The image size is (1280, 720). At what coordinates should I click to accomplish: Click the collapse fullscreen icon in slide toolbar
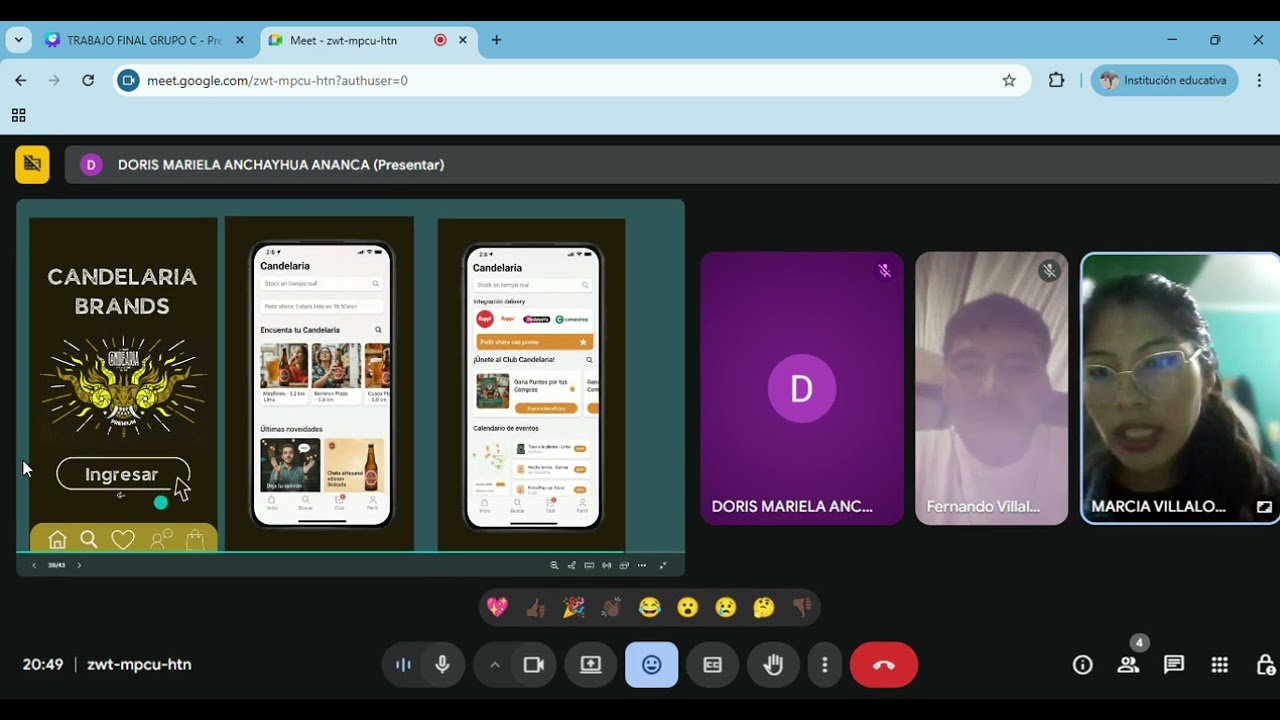663,565
